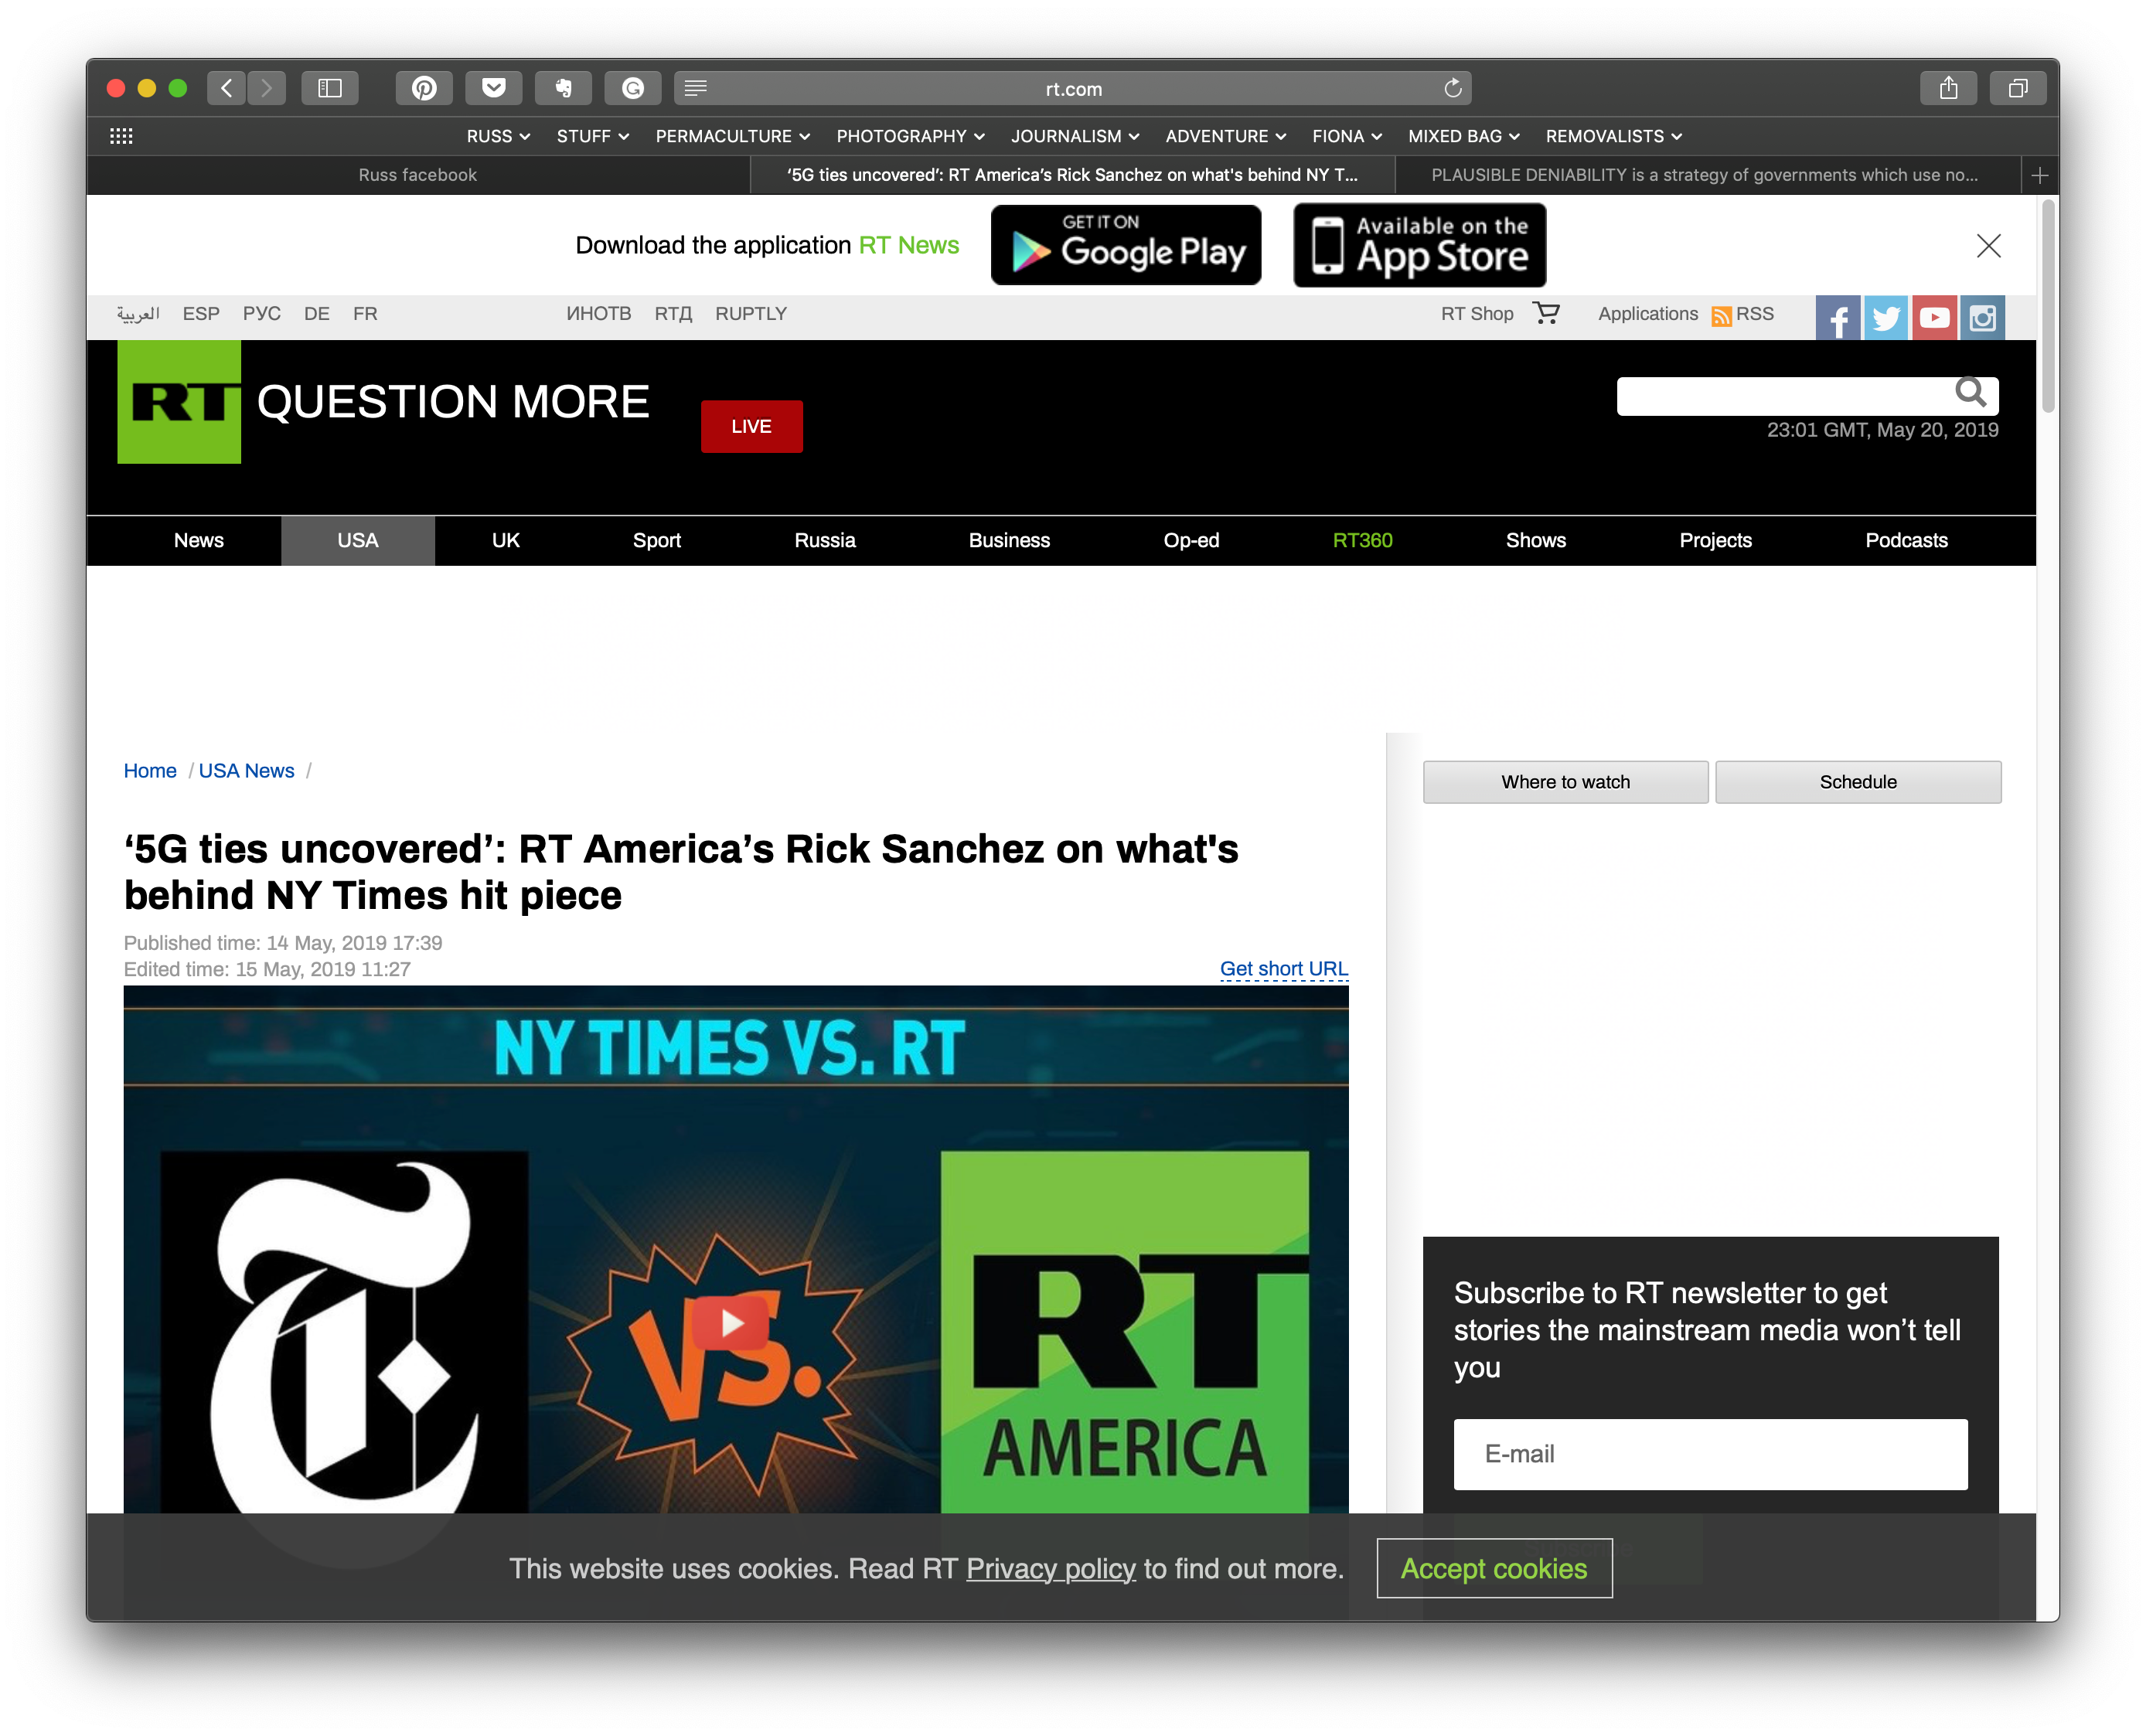Click the Grammarly extension icon
This screenshot has height=1736, width=2146.
(x=633, y=88)
